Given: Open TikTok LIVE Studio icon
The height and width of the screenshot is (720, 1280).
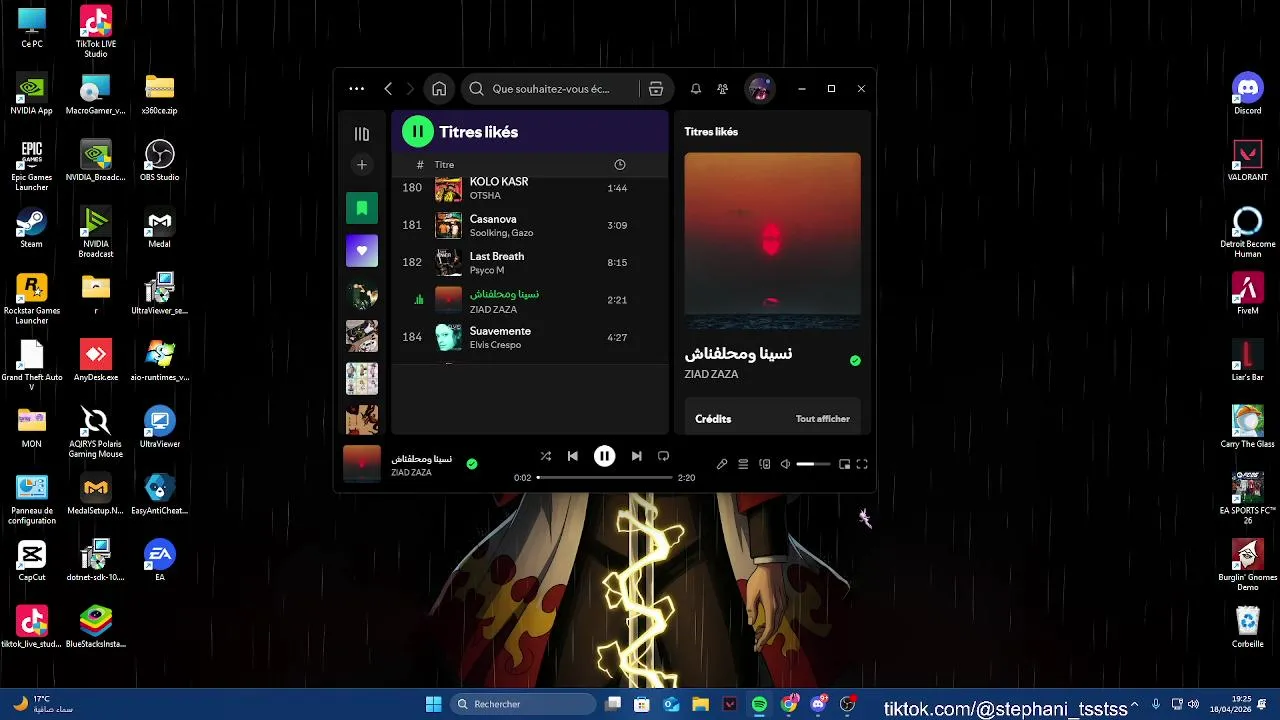Looking at the screenshot, I should pyautogui.click(x=95, y=32).
